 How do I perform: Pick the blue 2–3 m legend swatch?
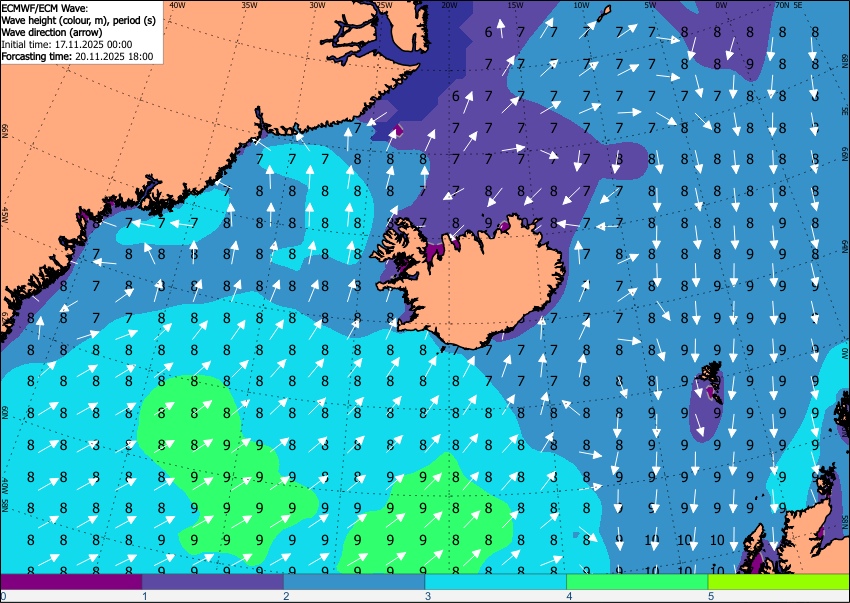354,582
